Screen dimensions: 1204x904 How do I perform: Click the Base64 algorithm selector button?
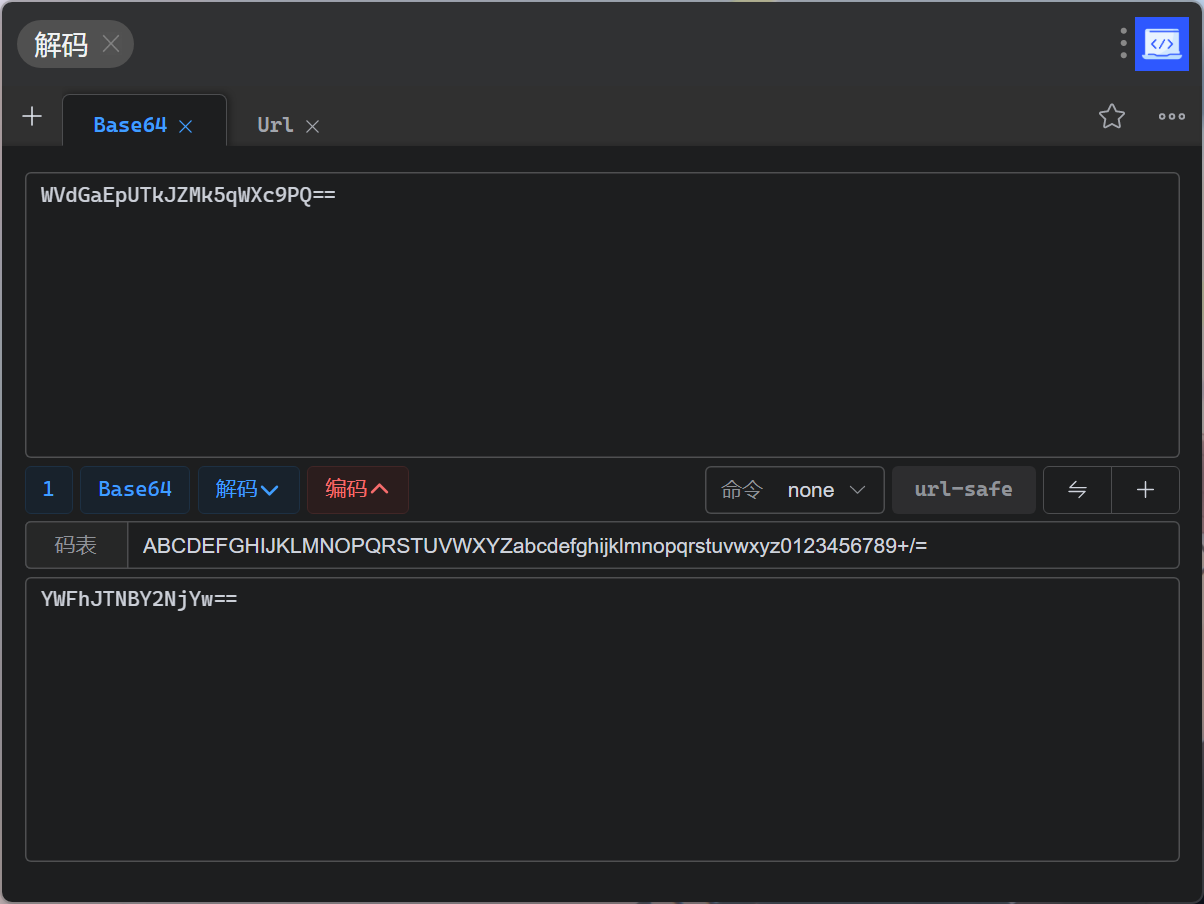click(135, 489)
